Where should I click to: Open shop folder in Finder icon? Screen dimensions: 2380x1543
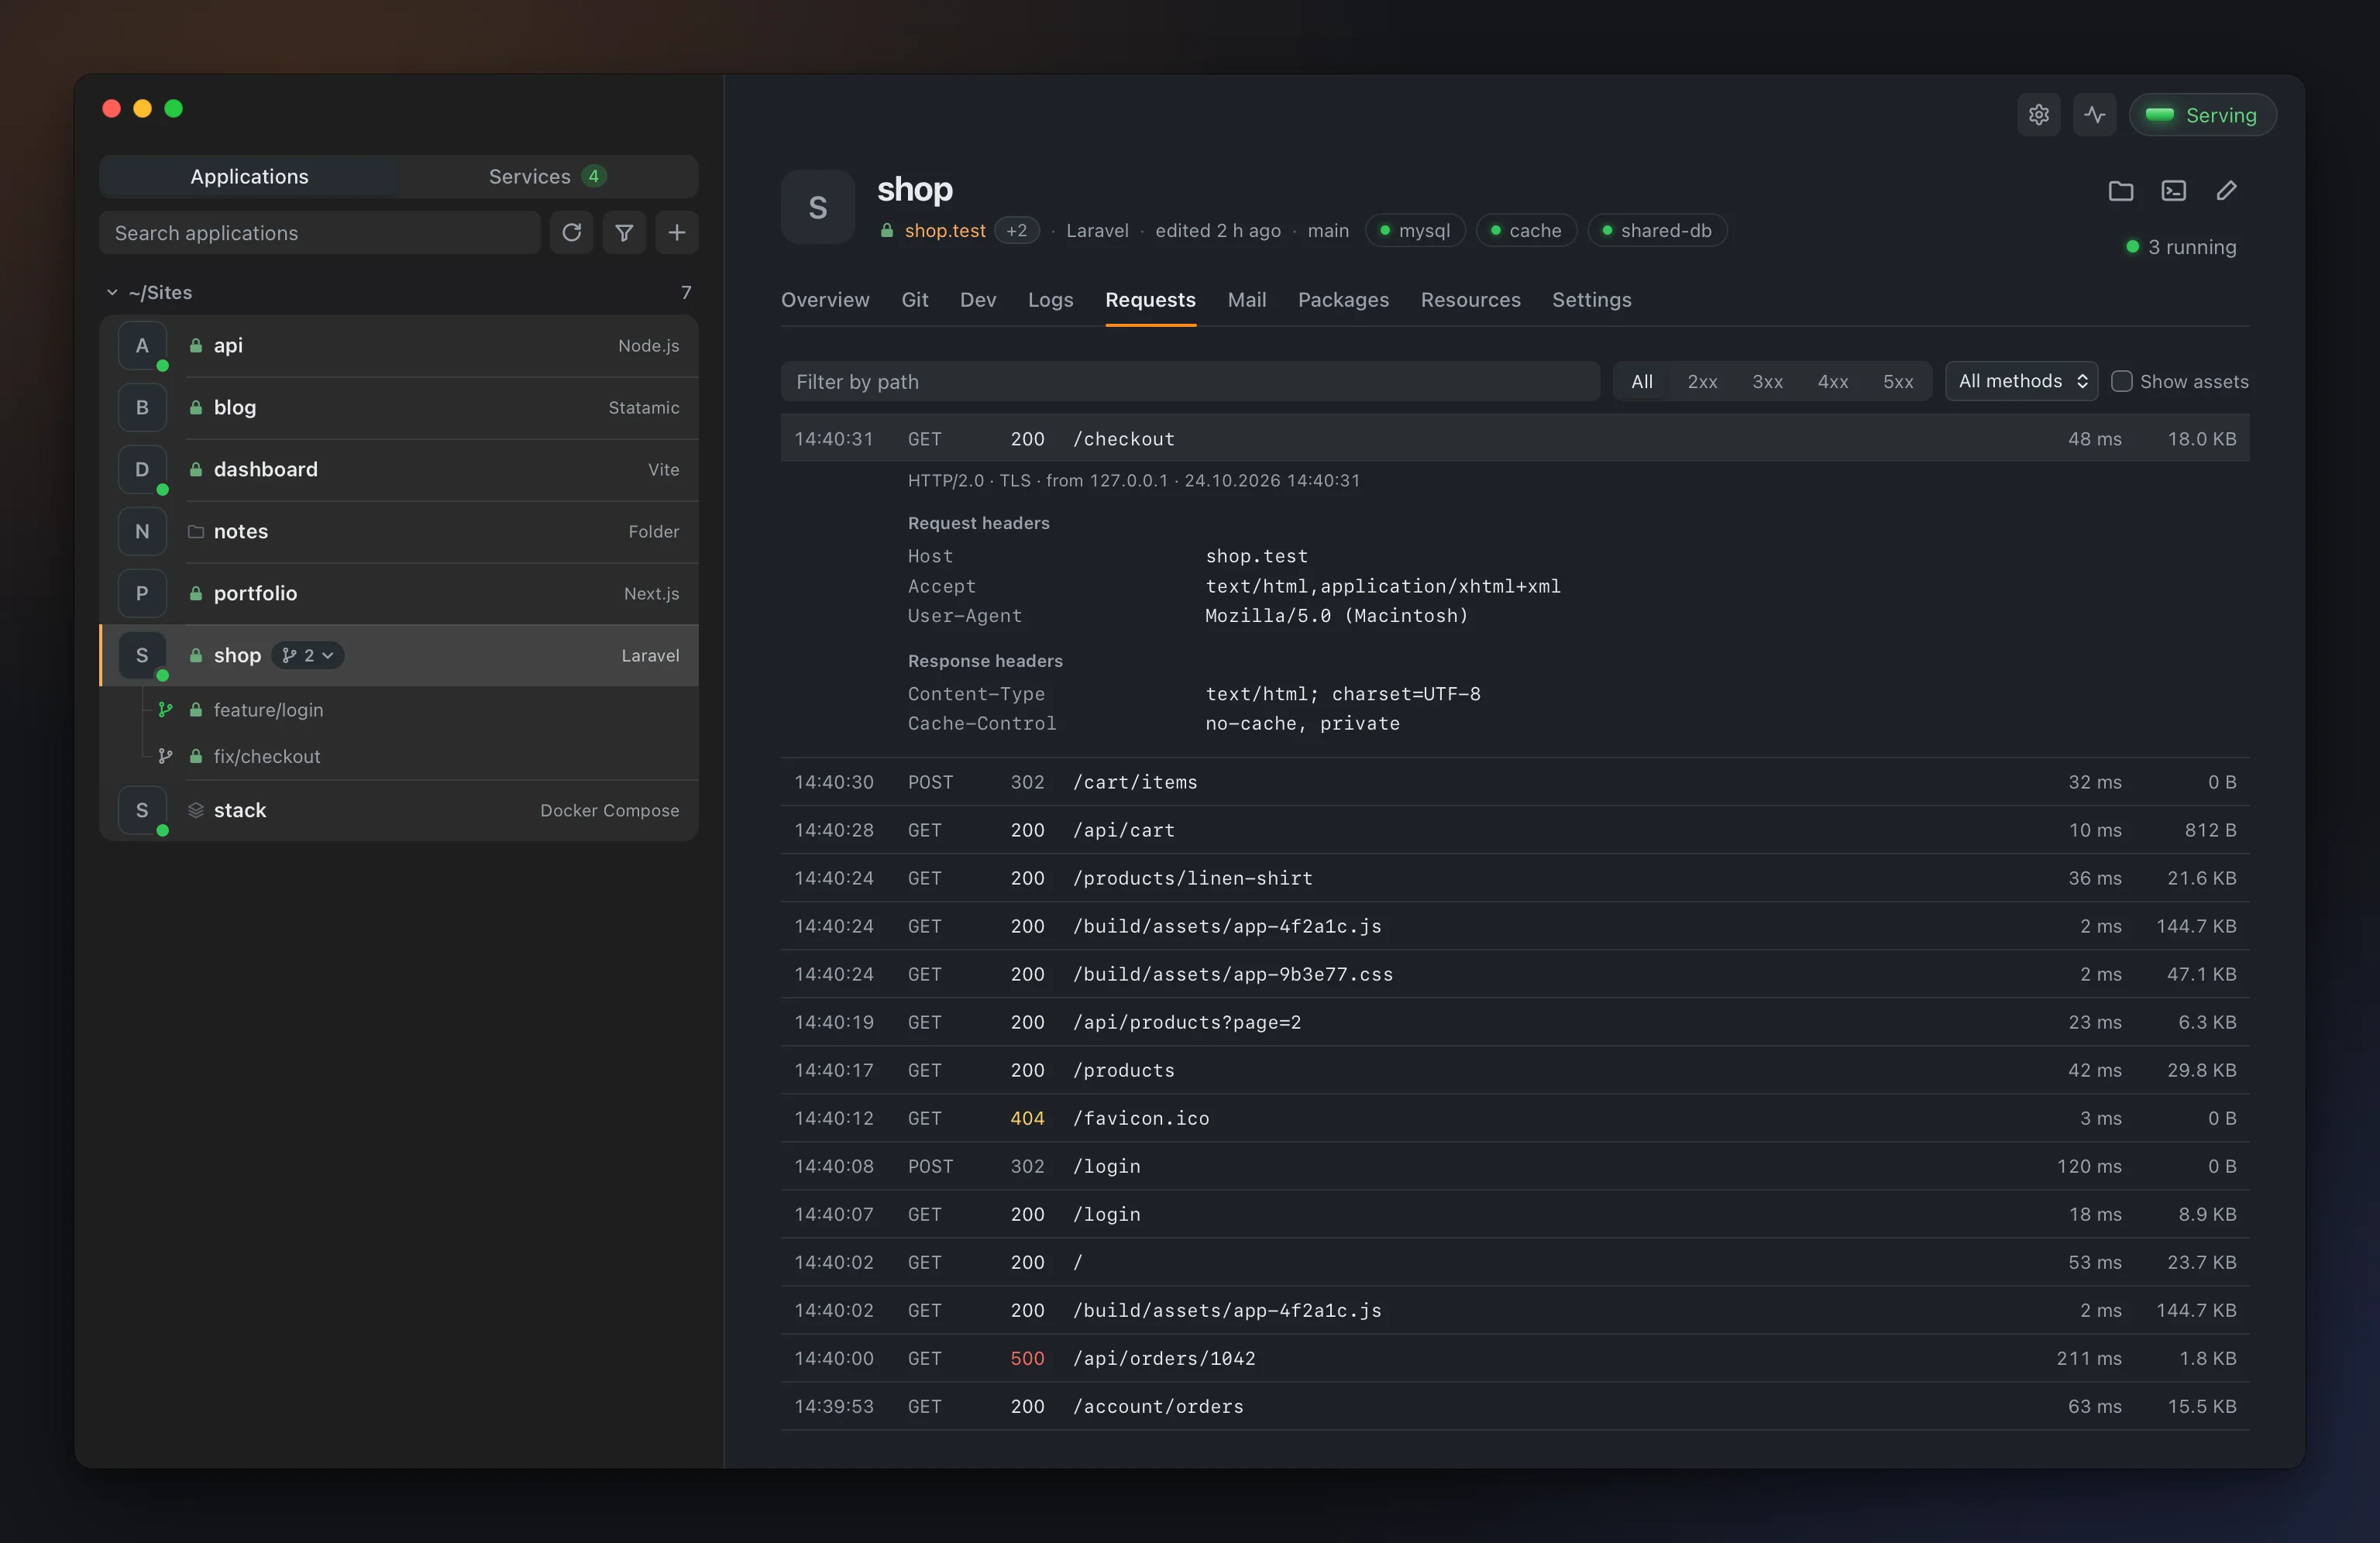[2120, 191]
